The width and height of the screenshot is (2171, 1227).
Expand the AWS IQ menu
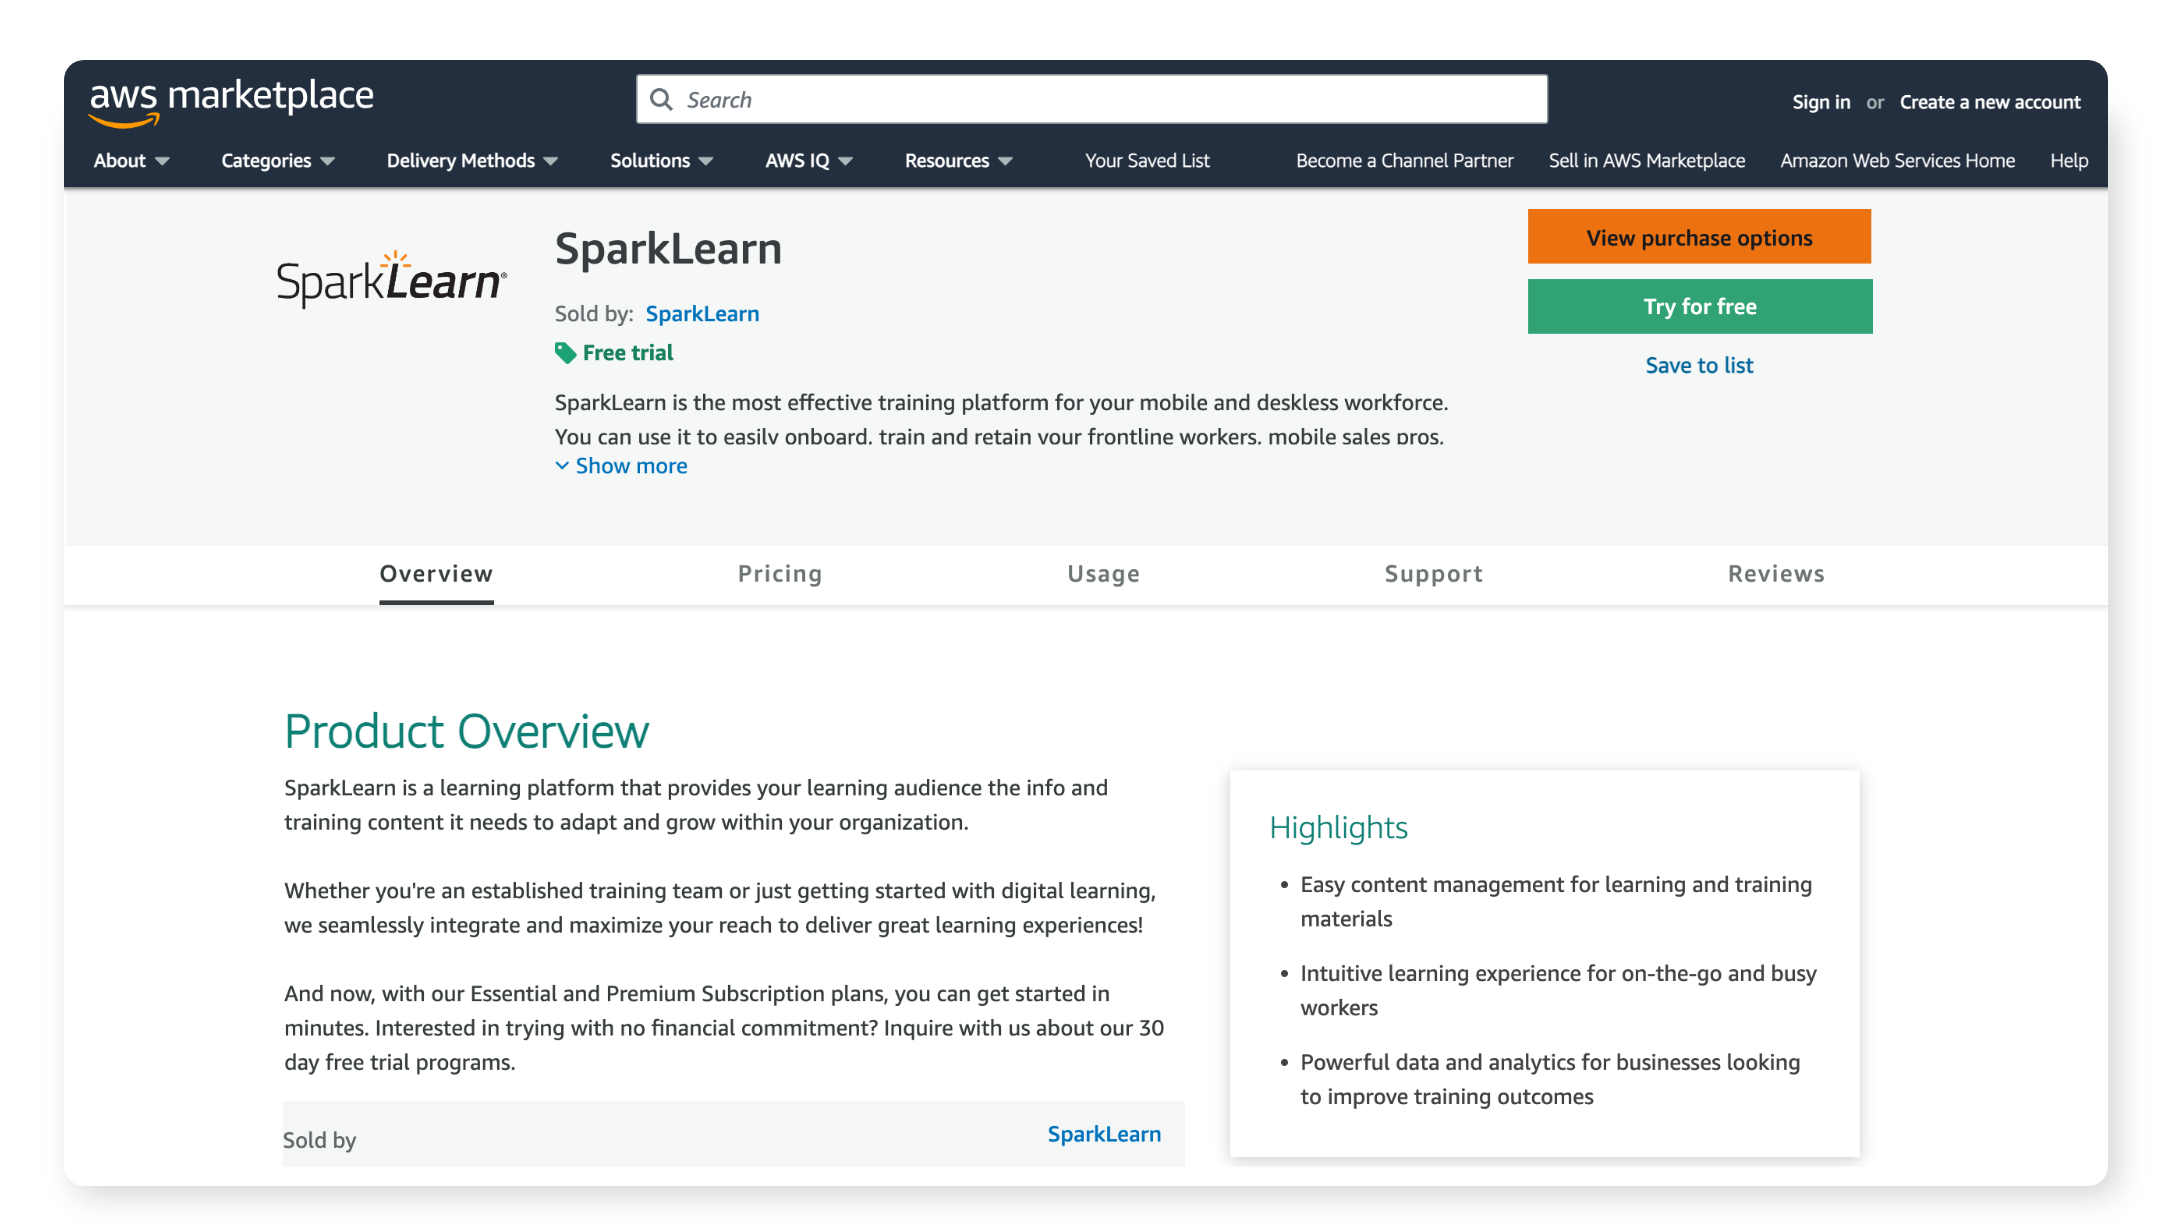point(808,161)
